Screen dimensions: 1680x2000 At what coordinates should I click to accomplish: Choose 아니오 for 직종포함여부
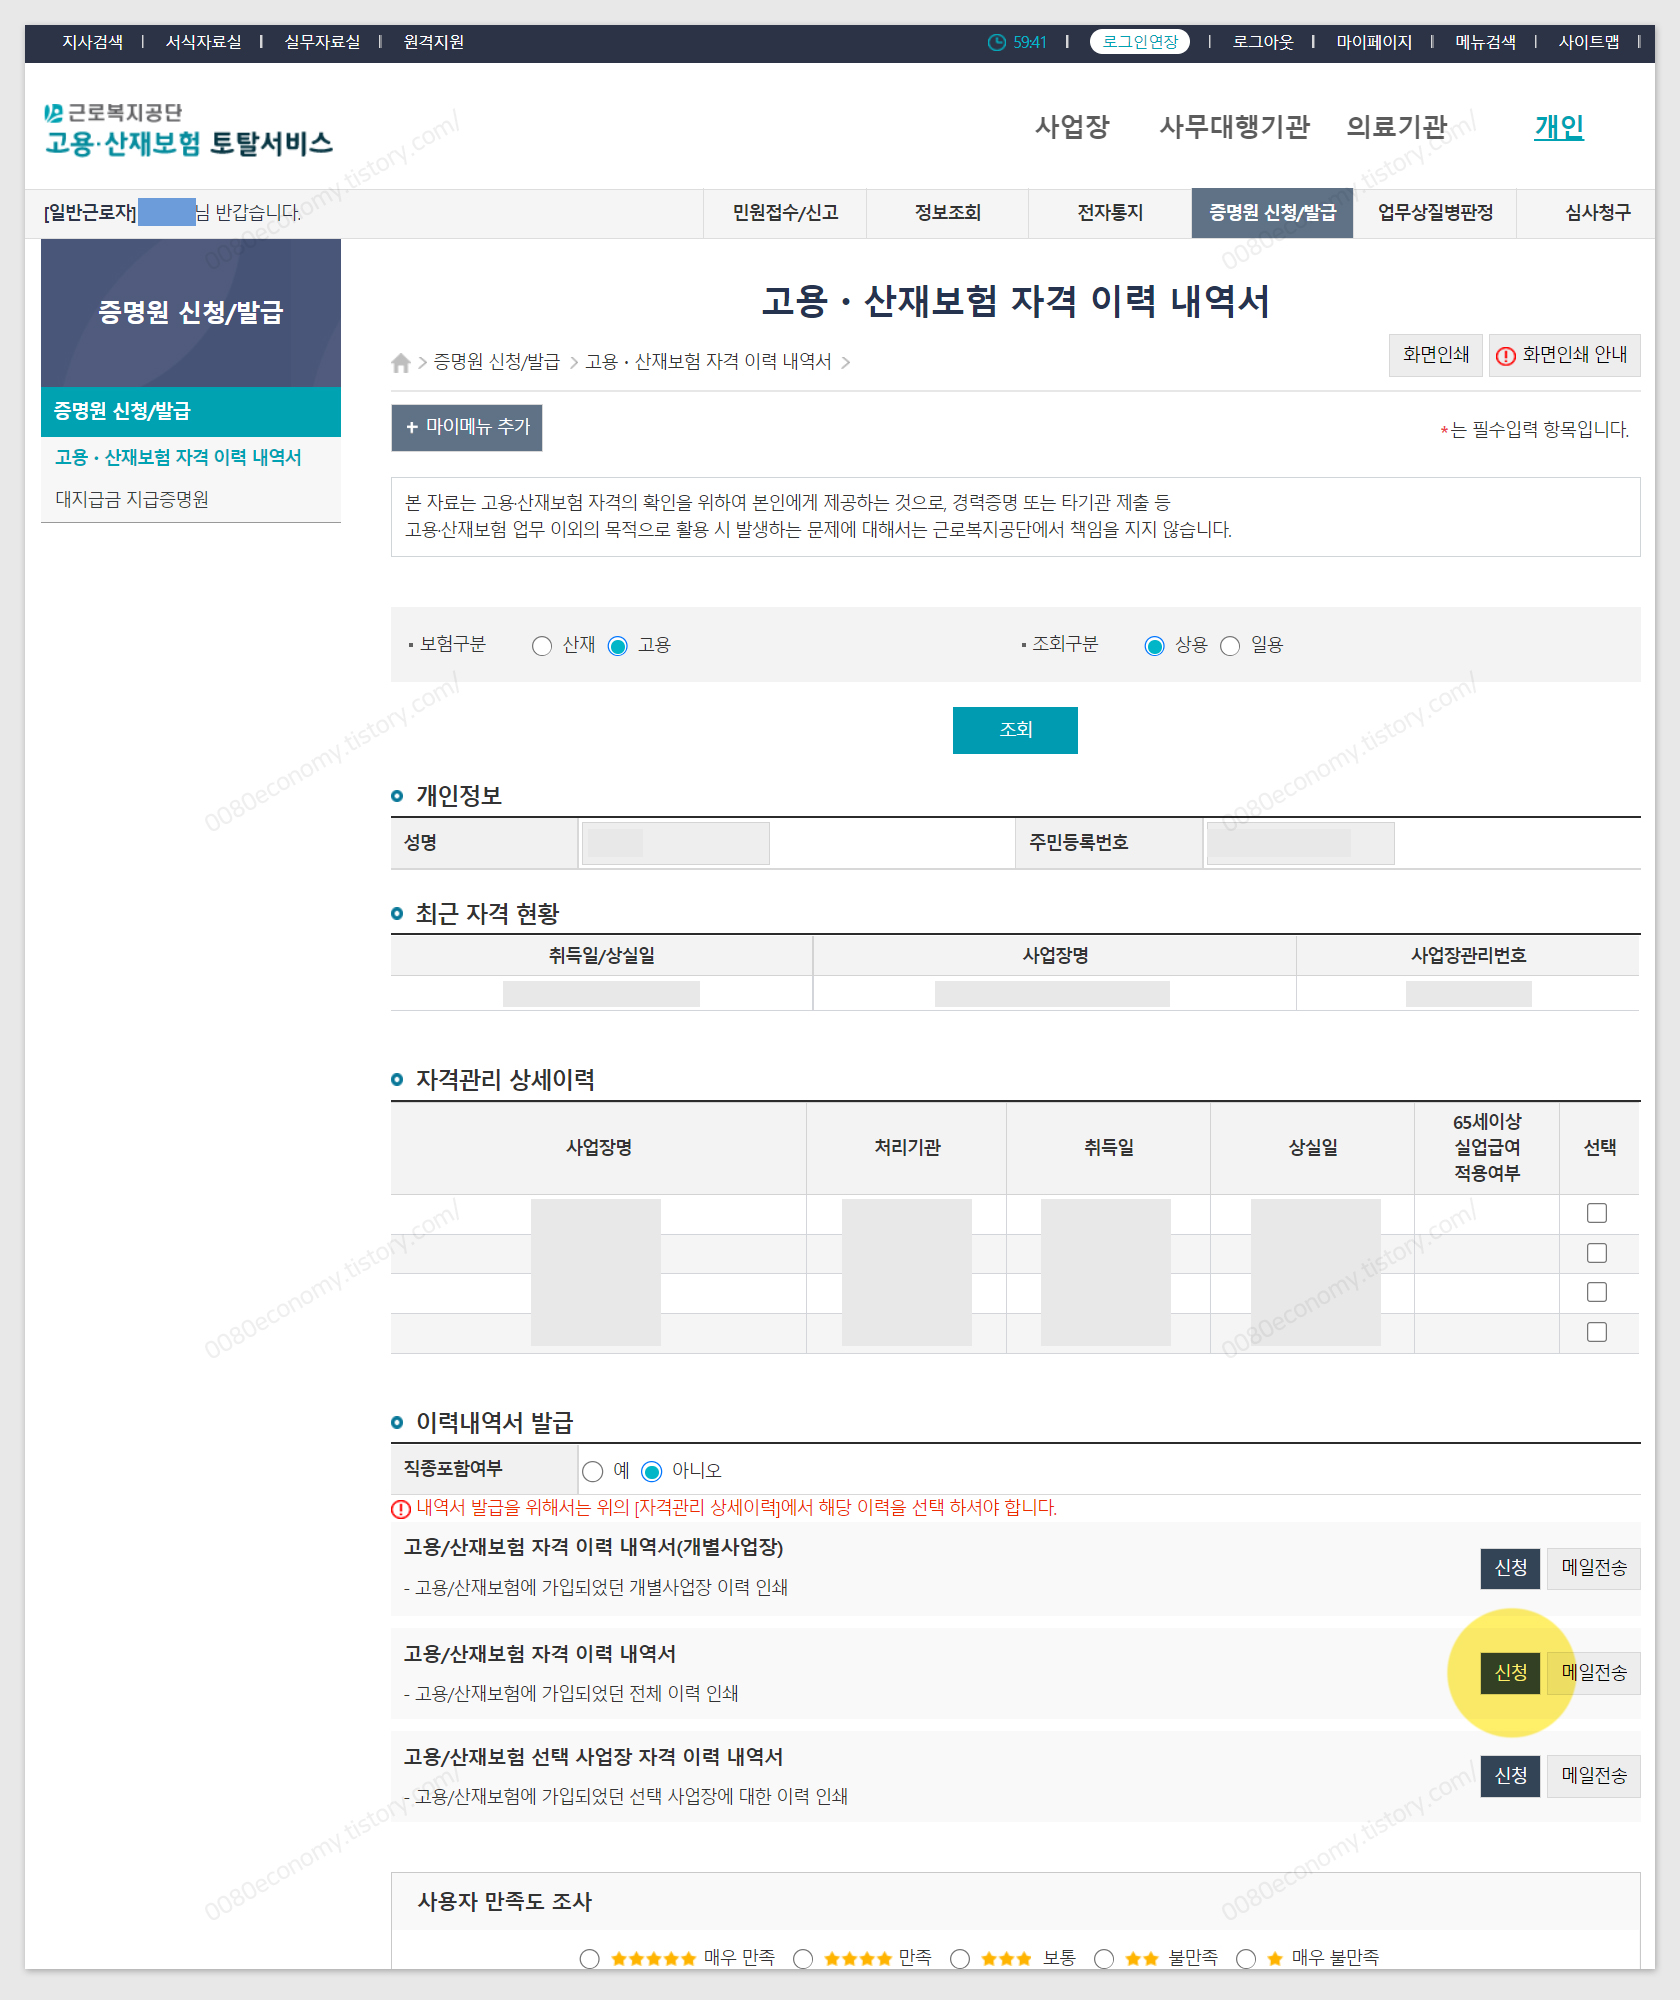pos(652,1471)
